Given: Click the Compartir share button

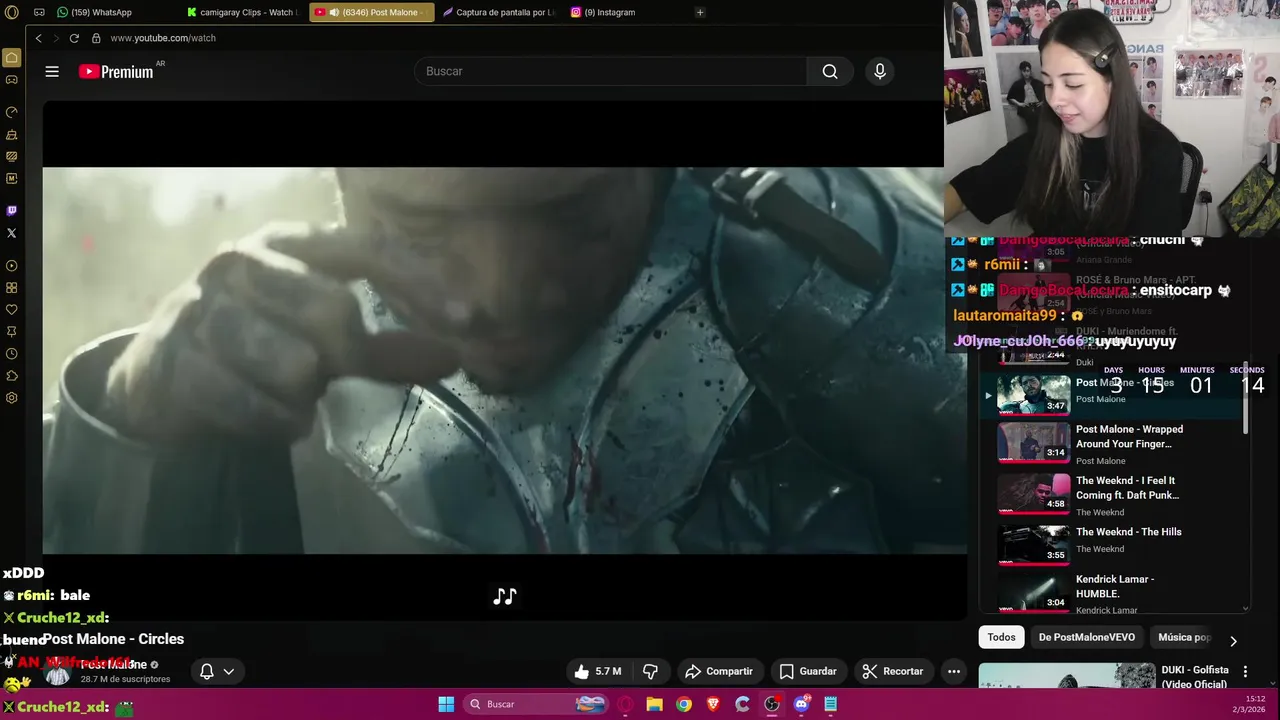Looking at the screenshot, I should tap(718, 671).
